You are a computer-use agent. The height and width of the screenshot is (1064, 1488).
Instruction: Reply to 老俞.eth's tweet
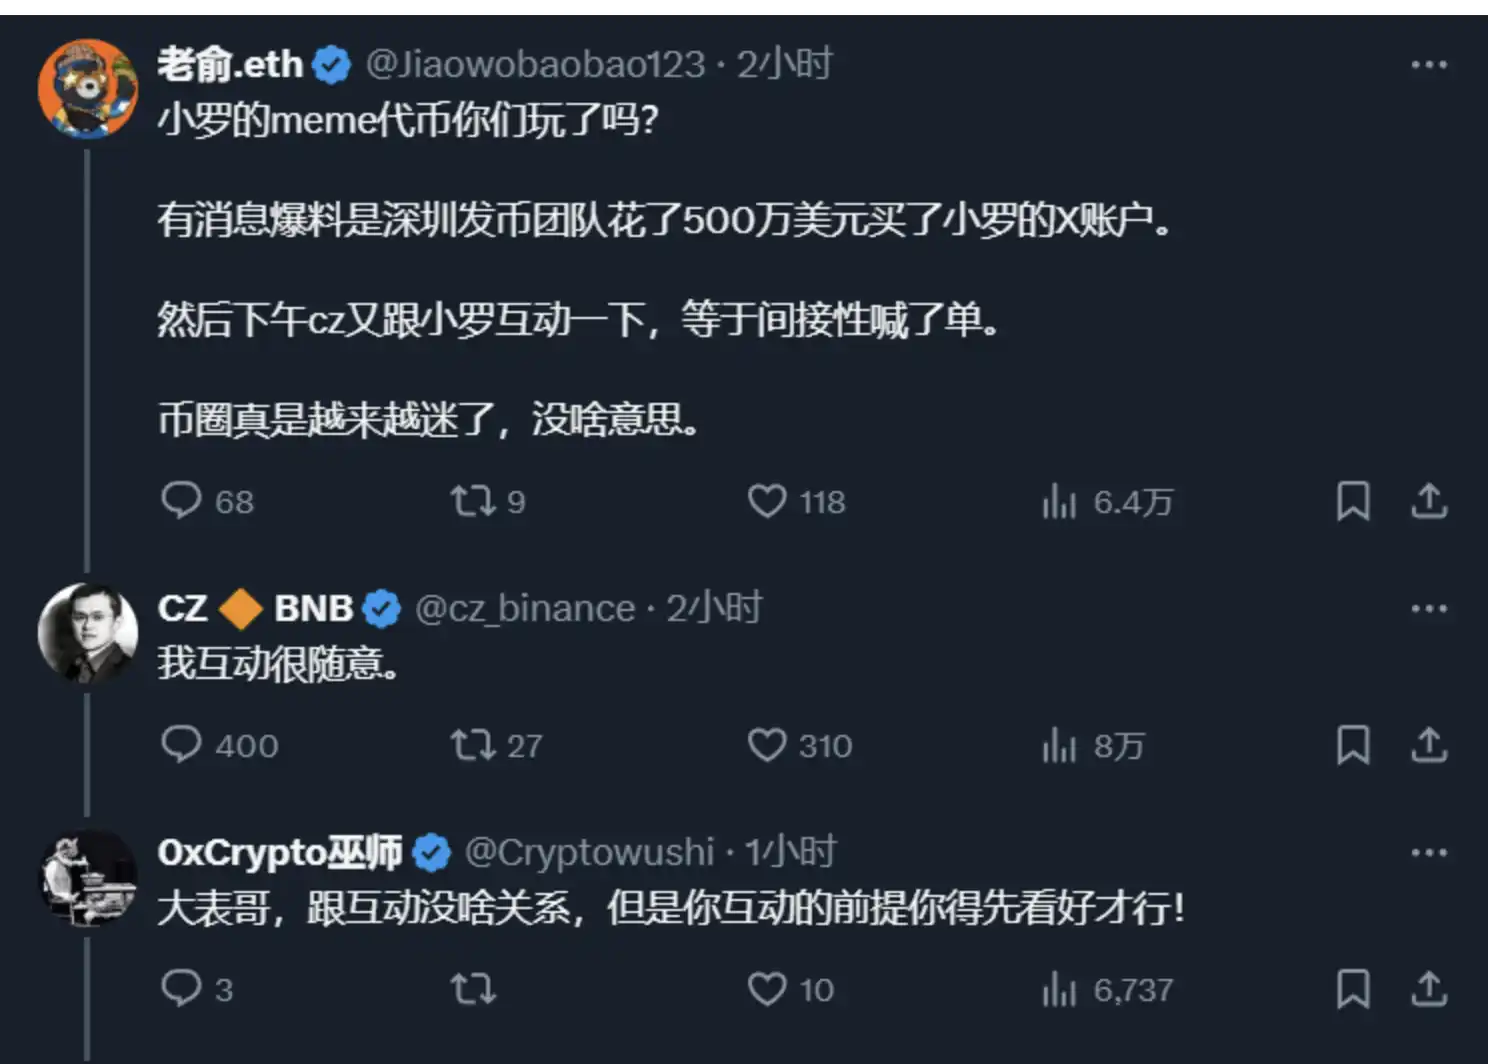point(181,500)
